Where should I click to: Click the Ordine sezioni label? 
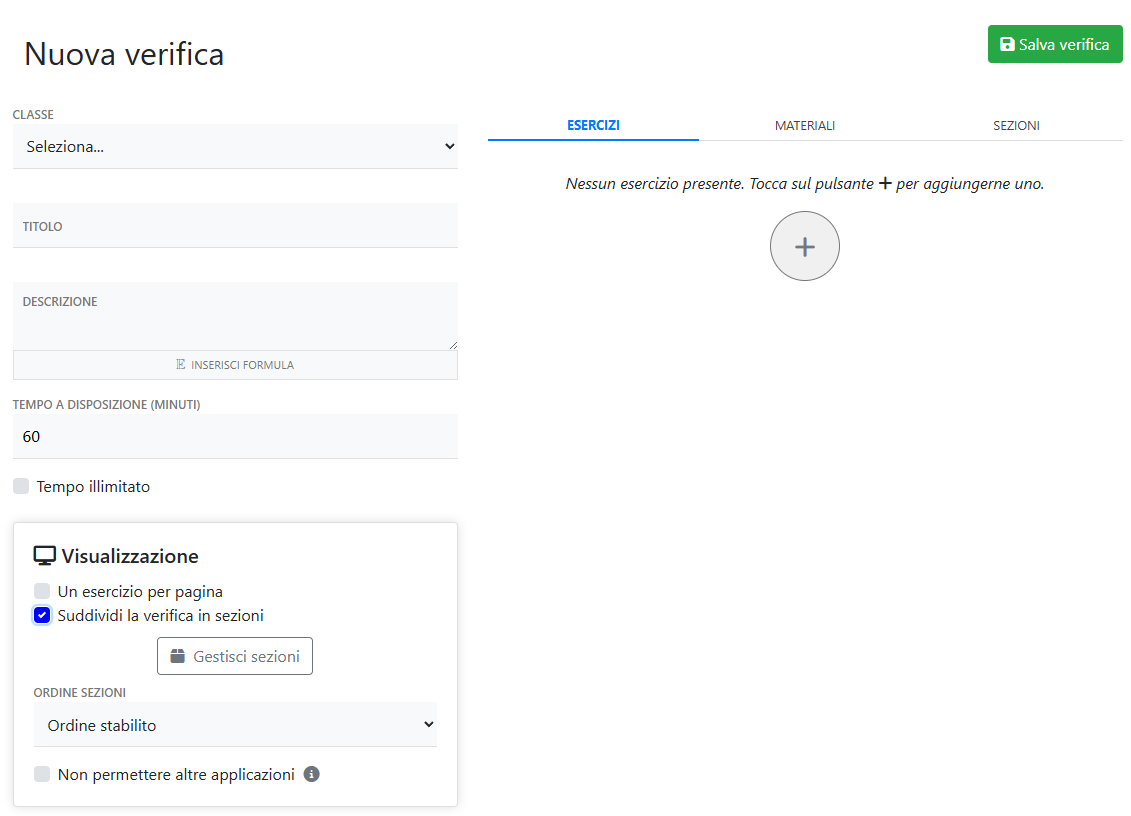click(79, 693)
